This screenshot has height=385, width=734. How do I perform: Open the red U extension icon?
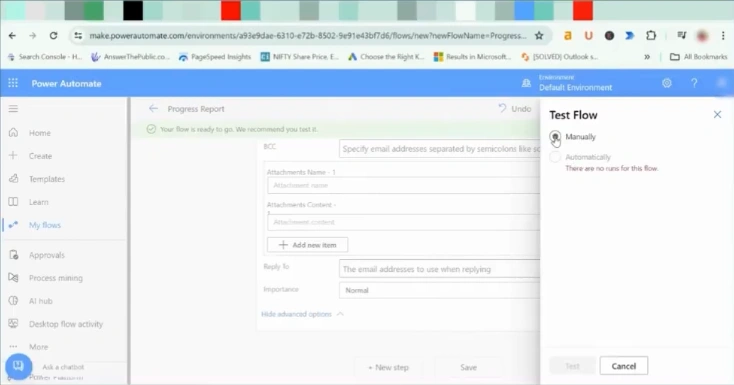[x=588, y=36]
